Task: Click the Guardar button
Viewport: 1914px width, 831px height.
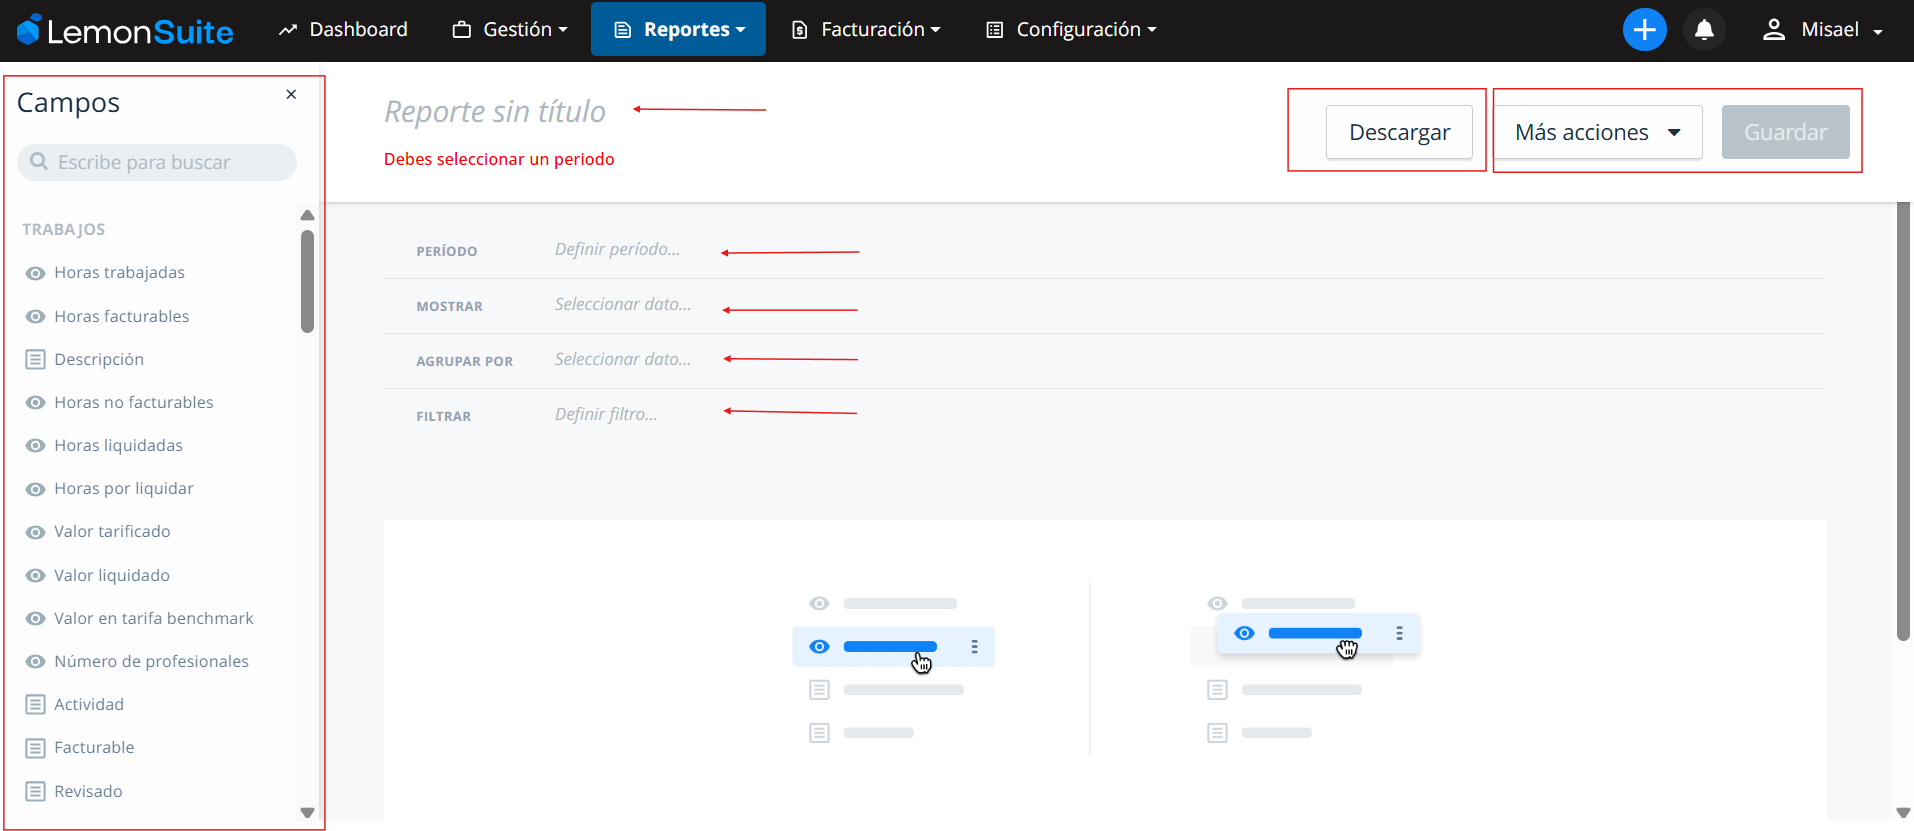Action: click(x=1785, y=132)
